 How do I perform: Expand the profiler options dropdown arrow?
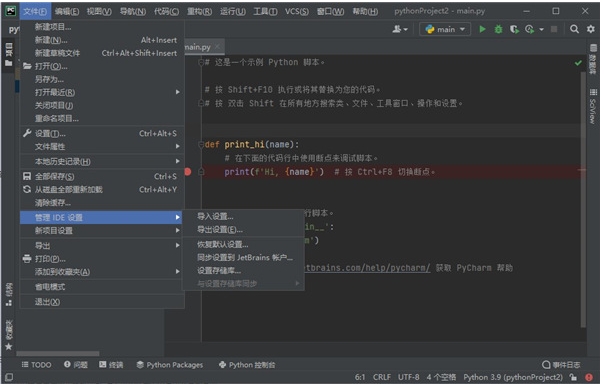click(x=541, y=29)
